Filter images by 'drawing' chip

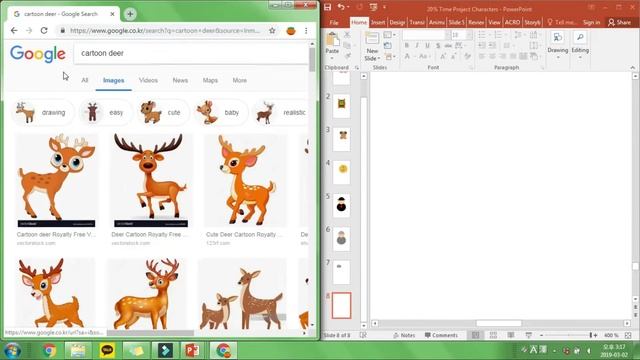[43, 112]
